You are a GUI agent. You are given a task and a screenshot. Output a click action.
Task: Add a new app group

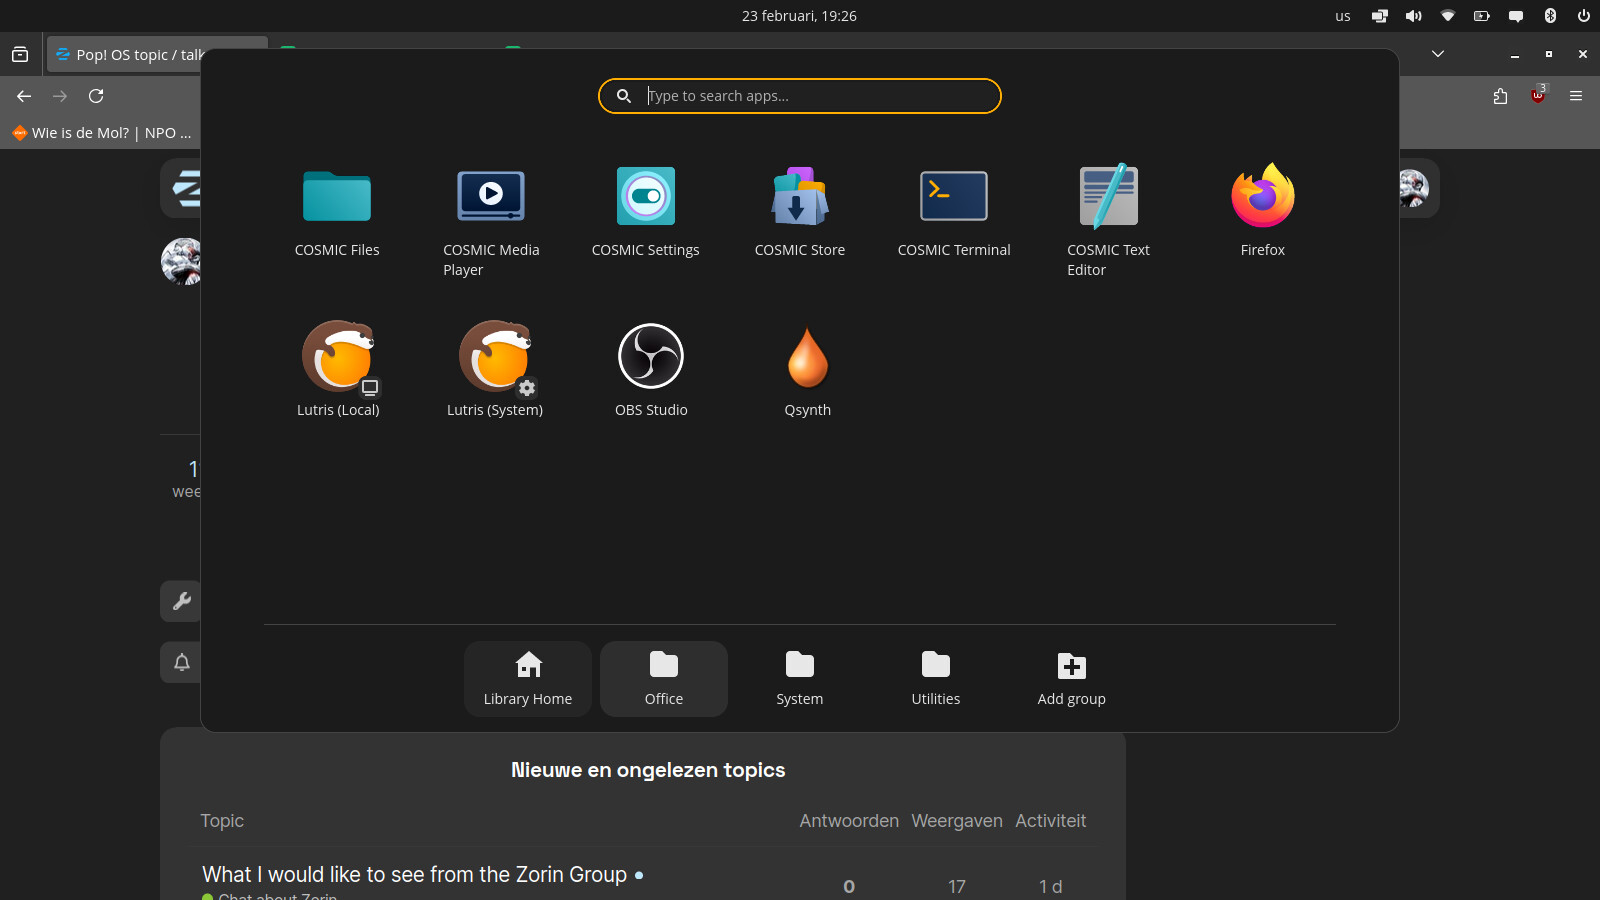[x=1072, y=679]
